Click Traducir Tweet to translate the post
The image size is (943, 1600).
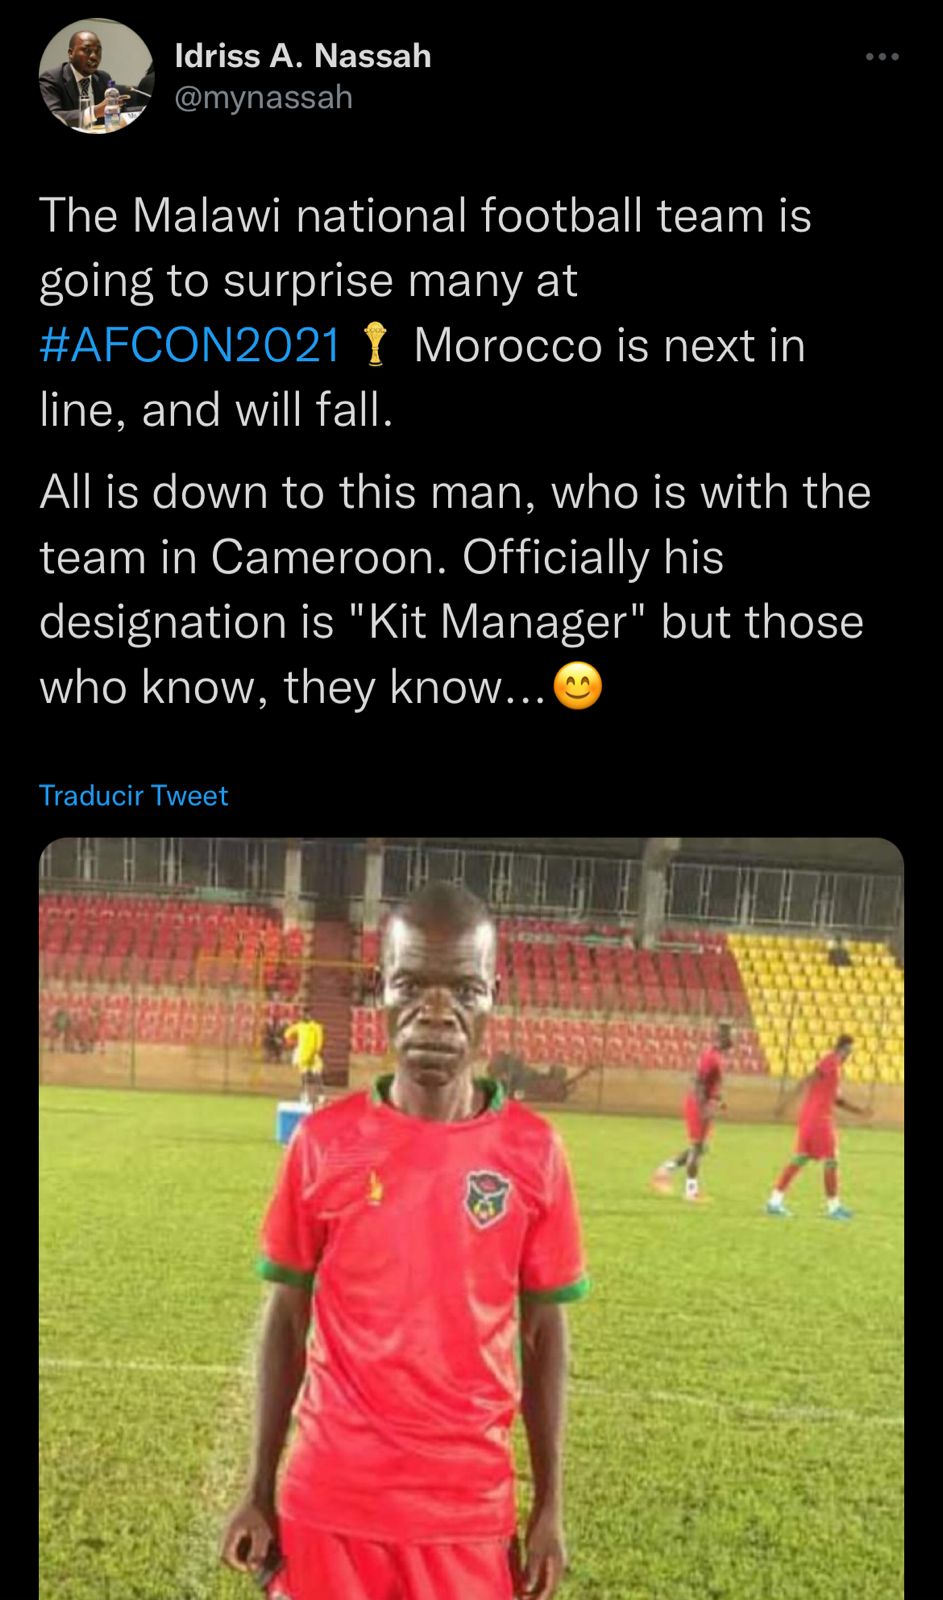(x=133, y=796)
